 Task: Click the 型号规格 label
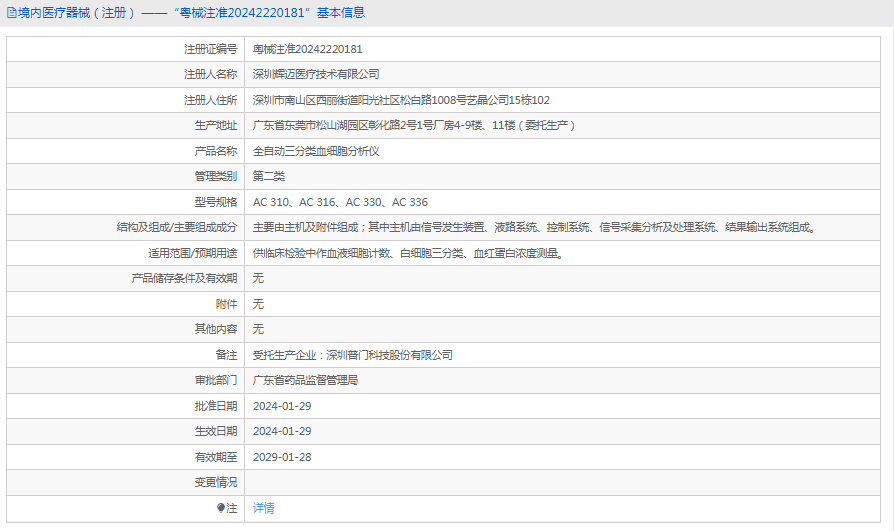(x=216, y=202)
